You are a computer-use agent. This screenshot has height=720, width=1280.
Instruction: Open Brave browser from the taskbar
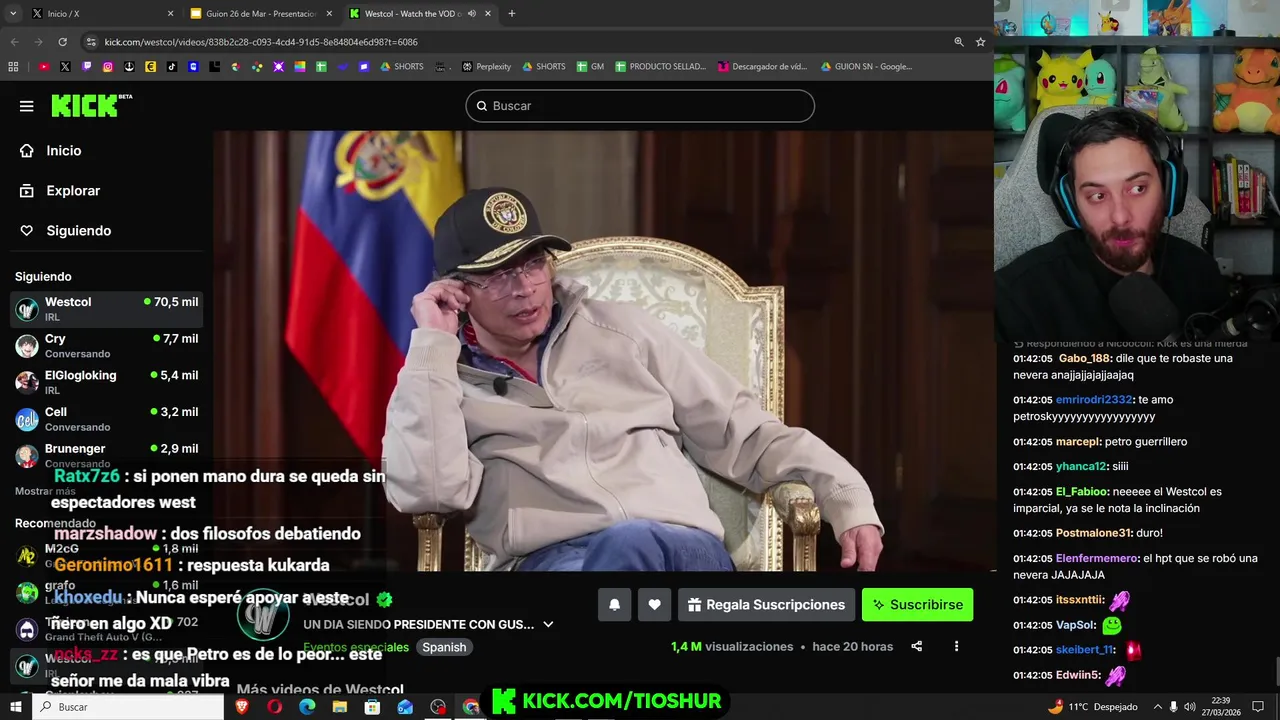click(x=242, y=707)
